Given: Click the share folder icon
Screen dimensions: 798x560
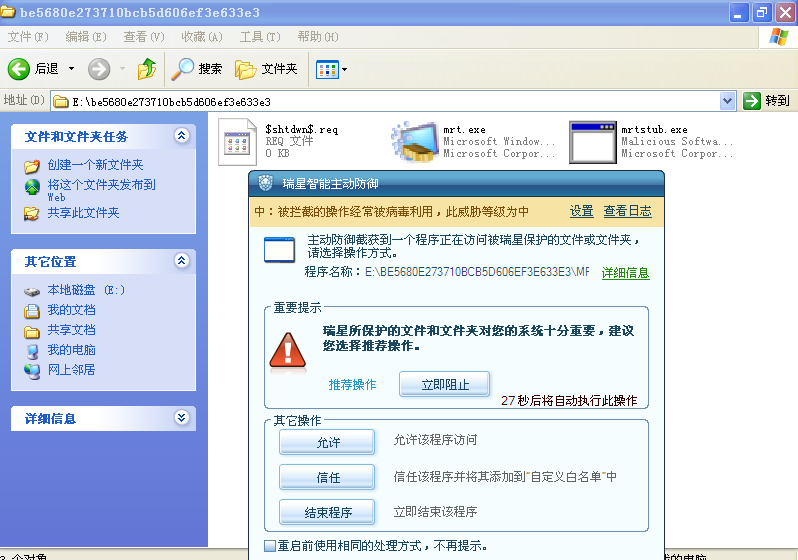Looking at the screenshot, I should (32, 214).
